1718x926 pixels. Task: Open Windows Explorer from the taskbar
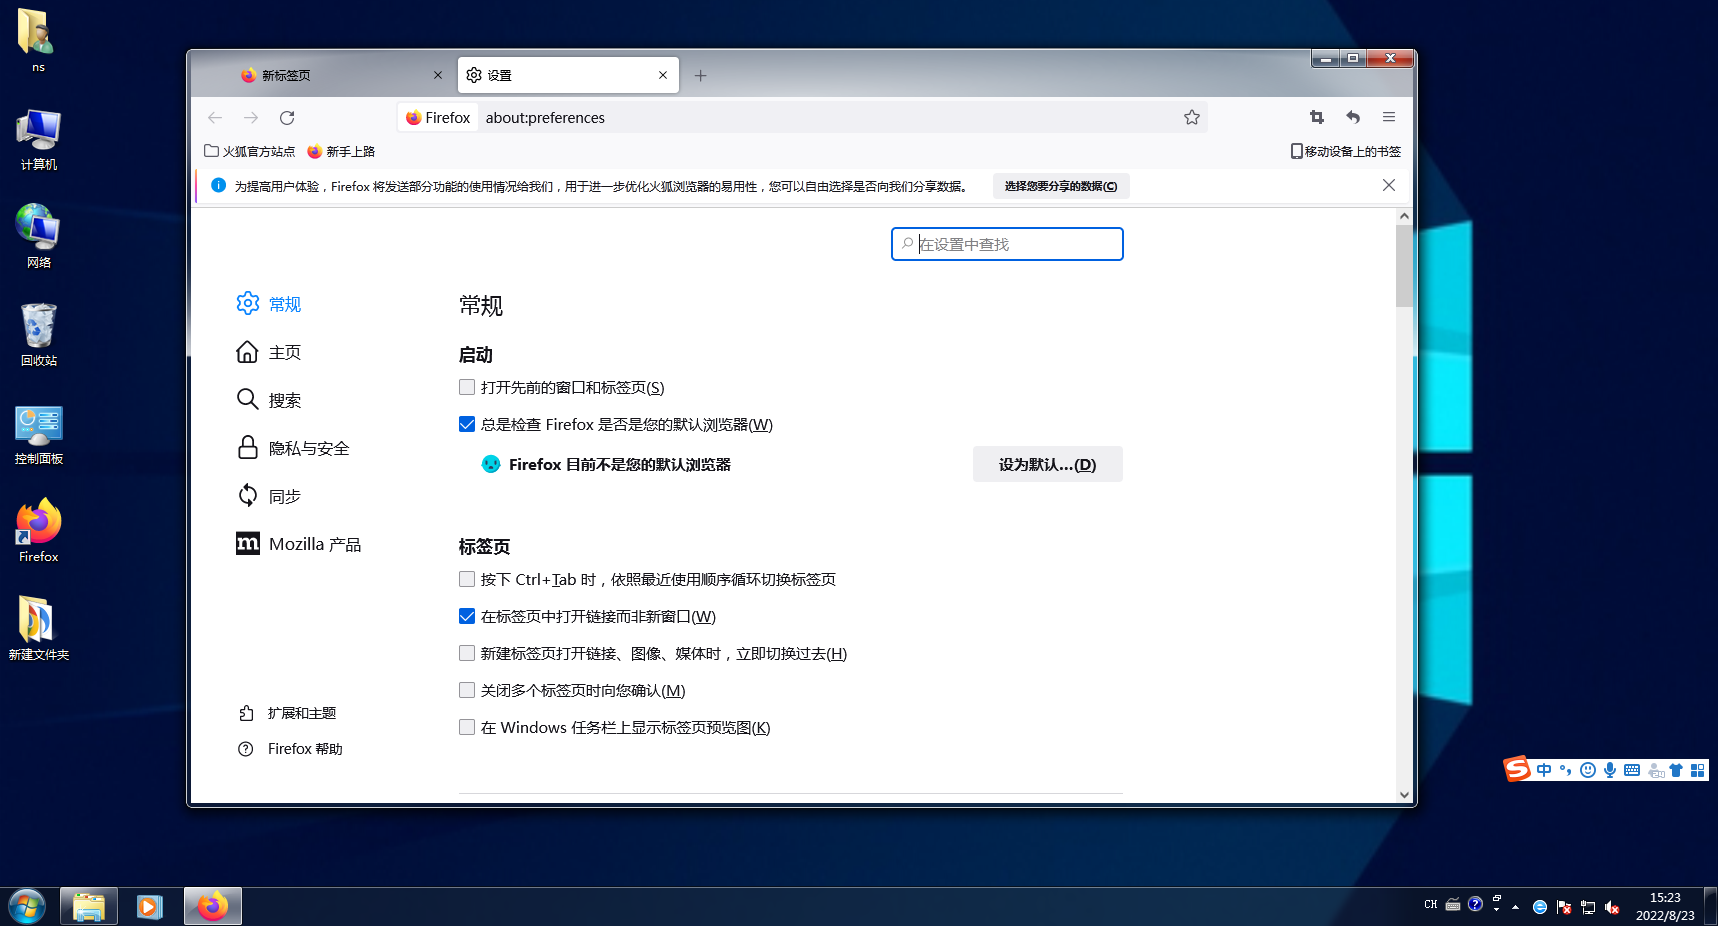pyautogui.click(x=89, y=907)
